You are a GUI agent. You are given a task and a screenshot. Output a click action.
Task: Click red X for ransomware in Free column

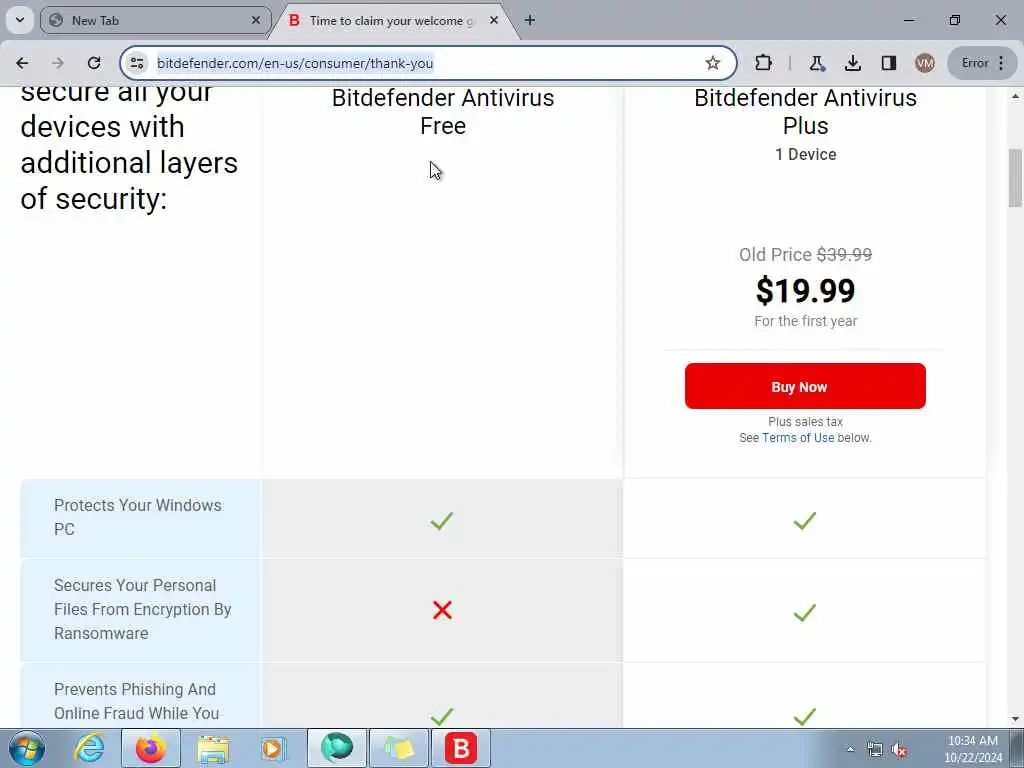click(x=442, y=610)
